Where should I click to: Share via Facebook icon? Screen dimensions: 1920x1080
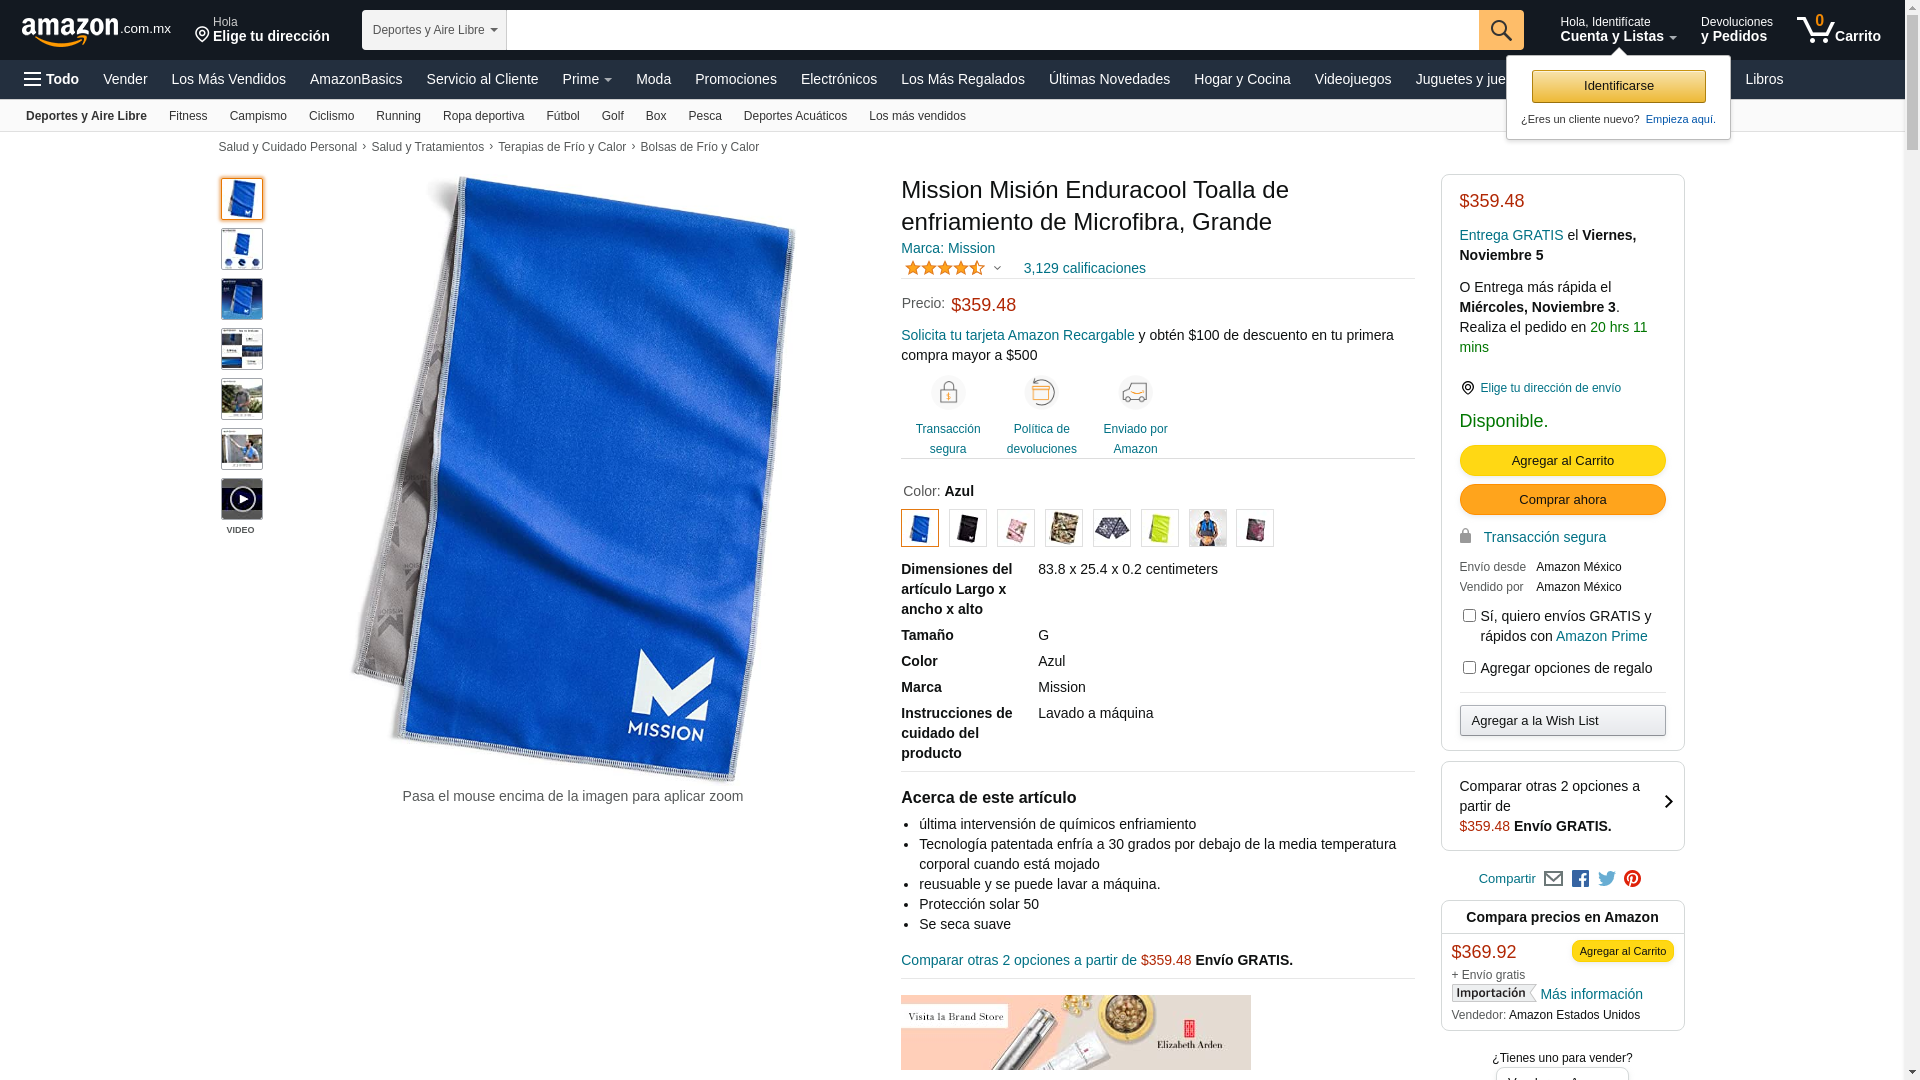point(1580,879)
